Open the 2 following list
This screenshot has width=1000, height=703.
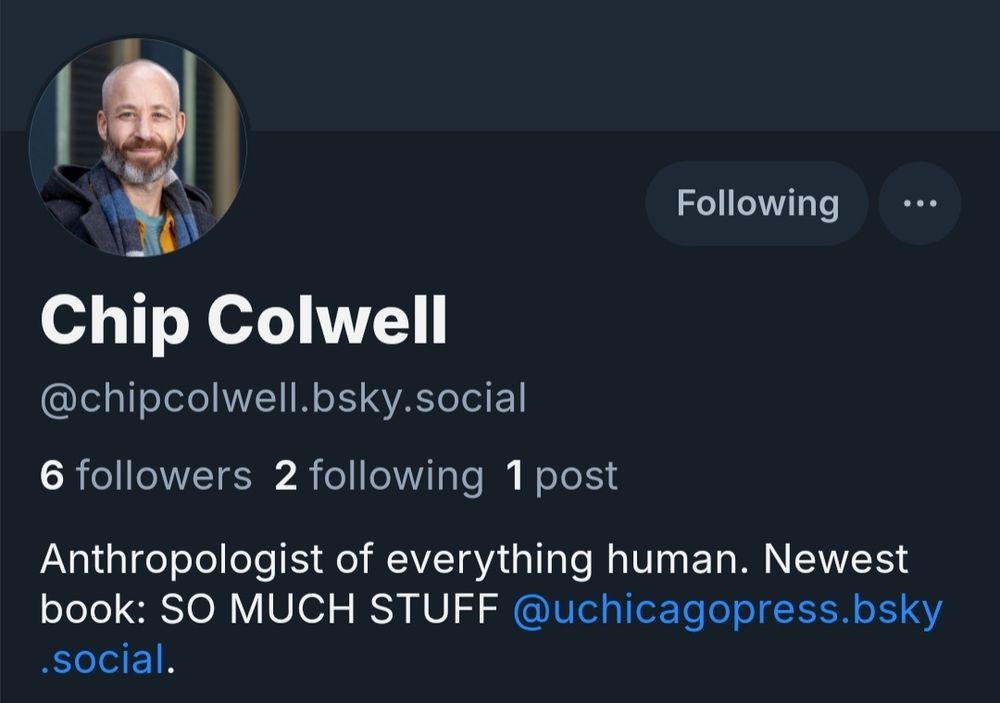pos(379,477)
